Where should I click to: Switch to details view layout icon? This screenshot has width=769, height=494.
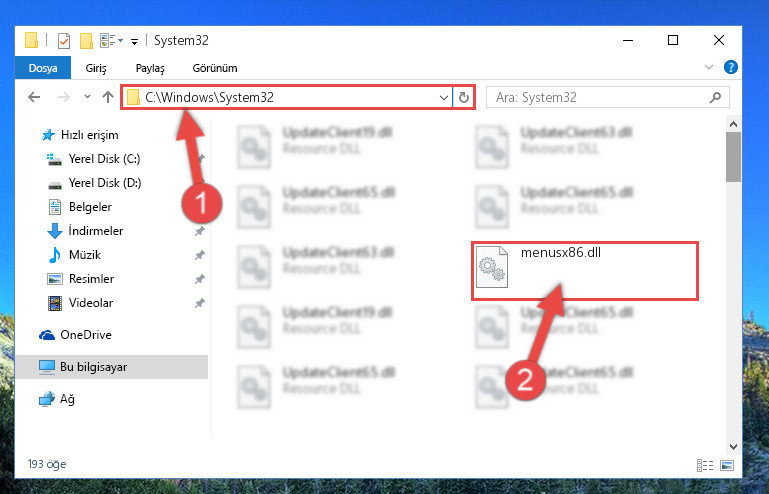pyautogui.click(x=705, y=465)
